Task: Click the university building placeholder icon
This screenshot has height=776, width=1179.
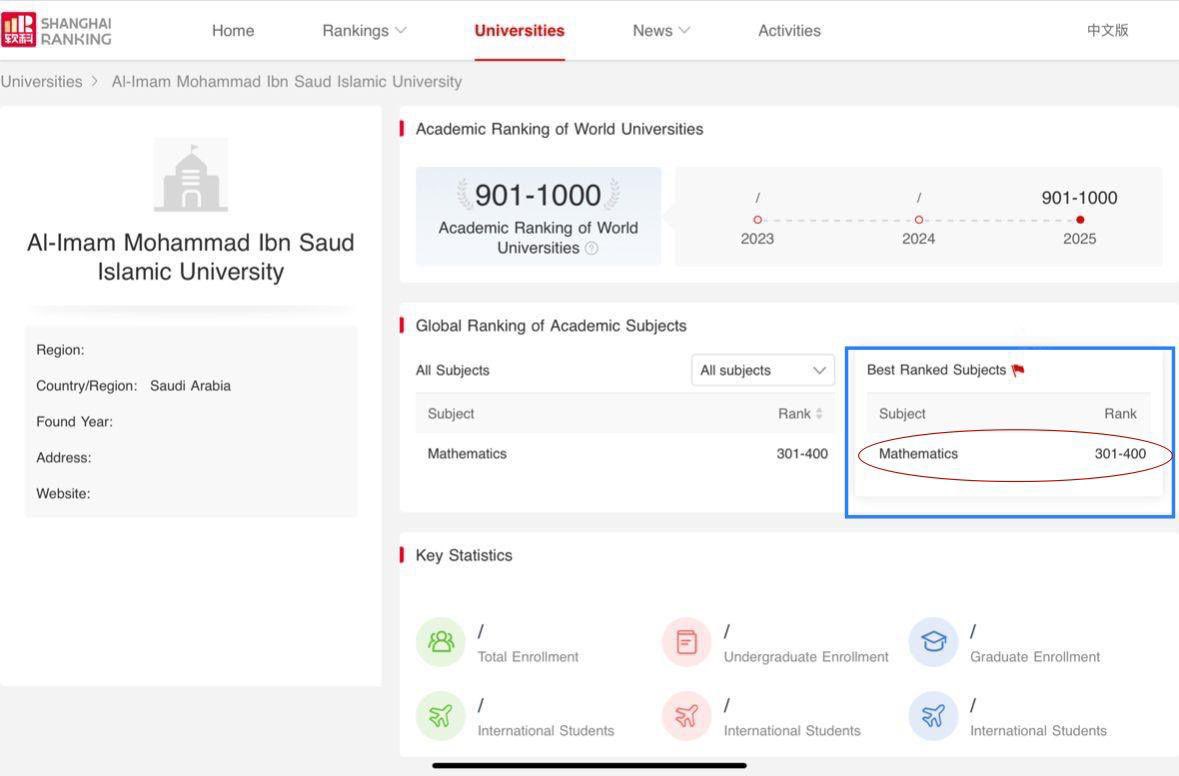Action: point(190,176)
